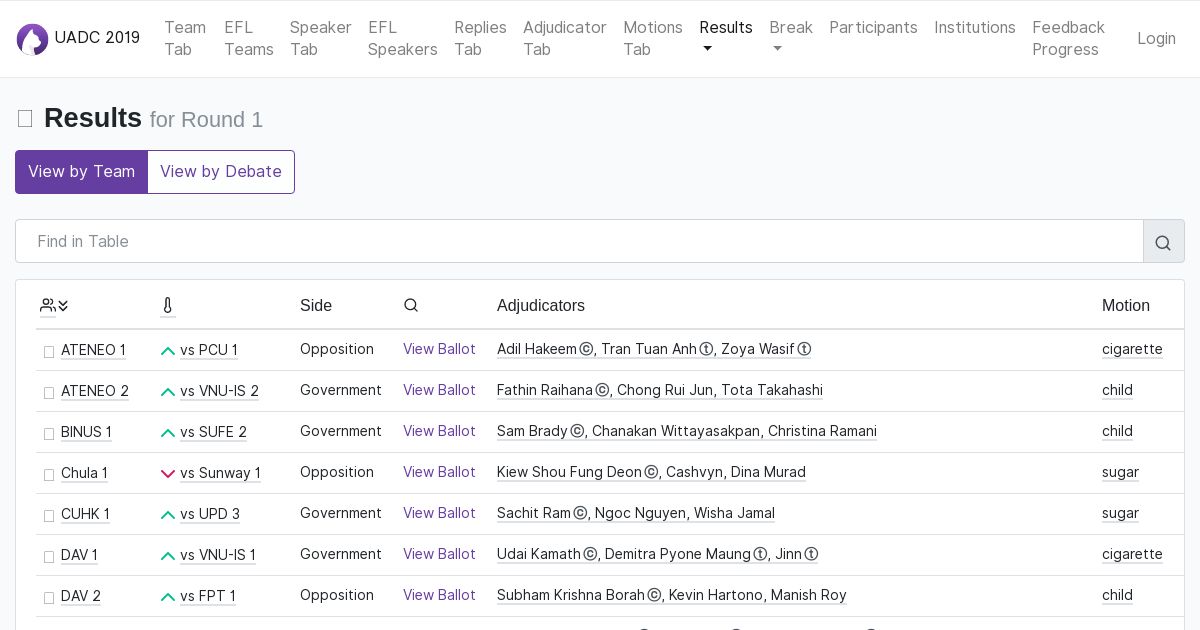This screenshot has width=1200, height=630.
Task: Focus the Find in Table search field
Action: (579, 242)
